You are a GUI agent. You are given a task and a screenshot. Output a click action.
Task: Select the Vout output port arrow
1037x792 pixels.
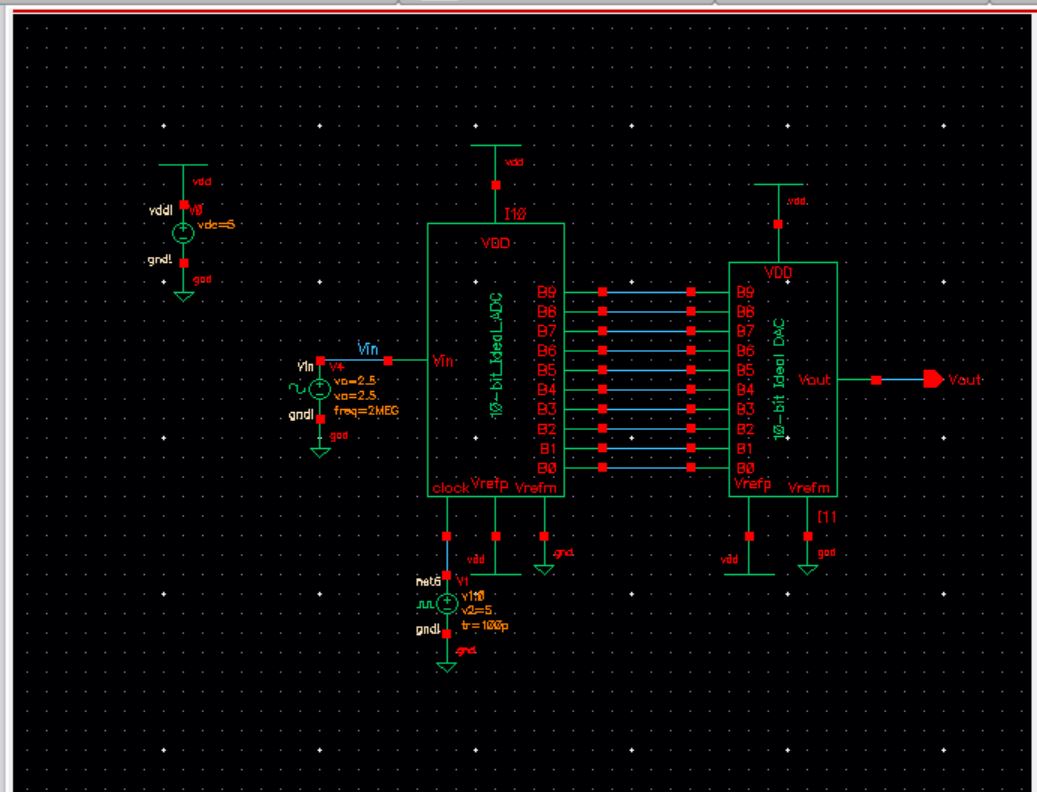click(x=932, y=378)
